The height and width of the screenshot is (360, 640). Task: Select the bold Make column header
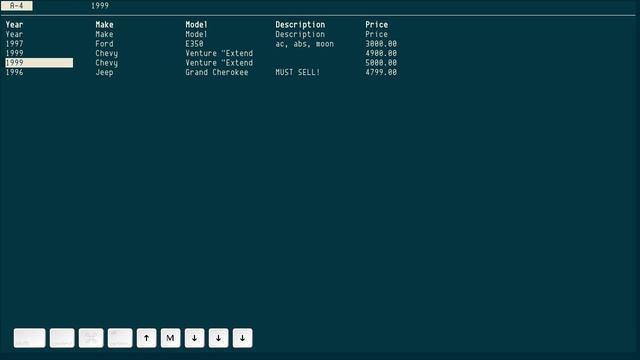(104, 24)
